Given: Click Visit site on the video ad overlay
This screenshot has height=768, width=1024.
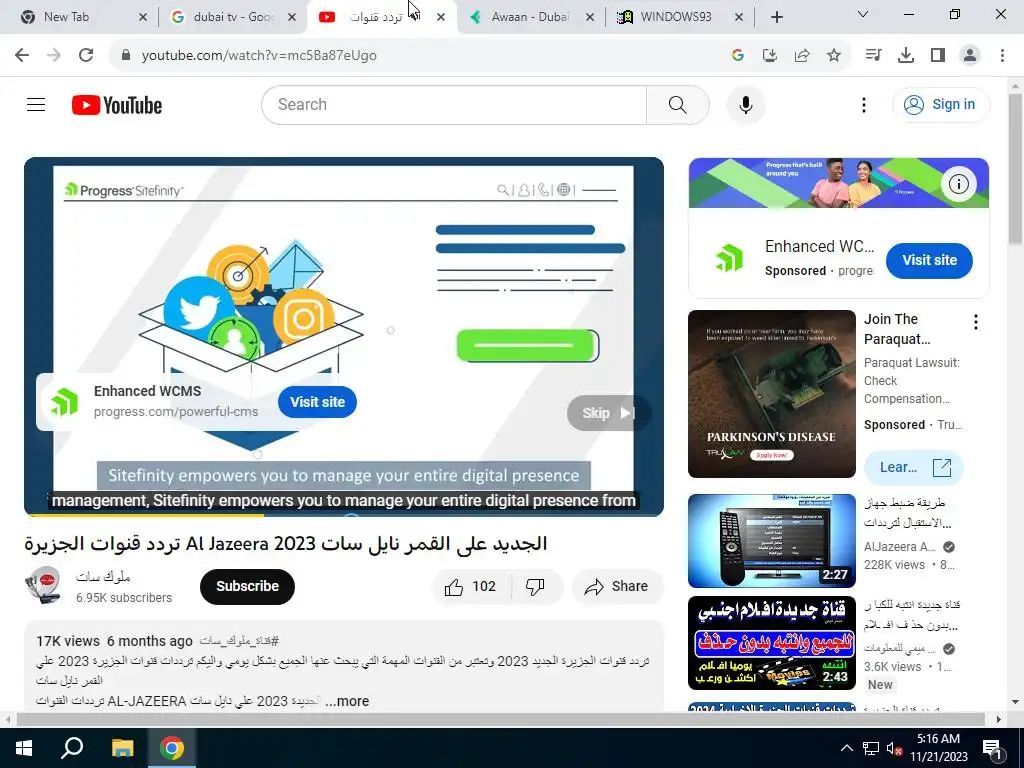Looking at the screenshot, I should point(317,402).
